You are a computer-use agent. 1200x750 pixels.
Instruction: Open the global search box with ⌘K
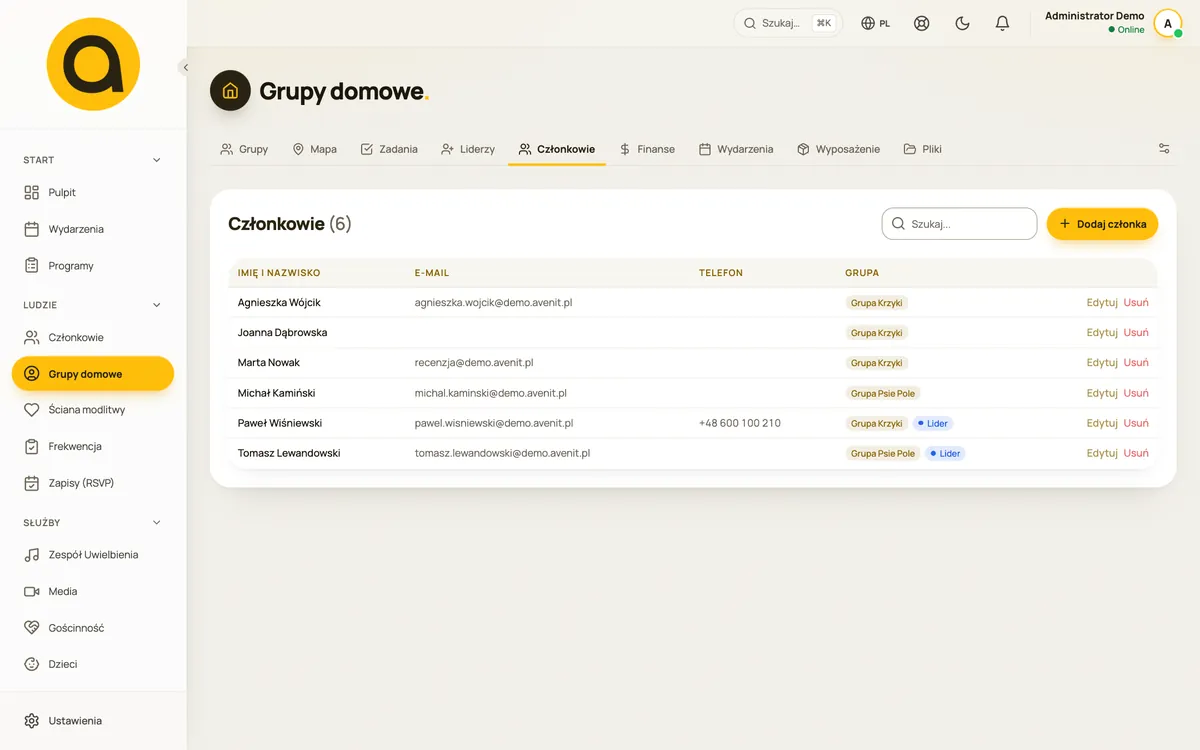(x=788, y=23)
